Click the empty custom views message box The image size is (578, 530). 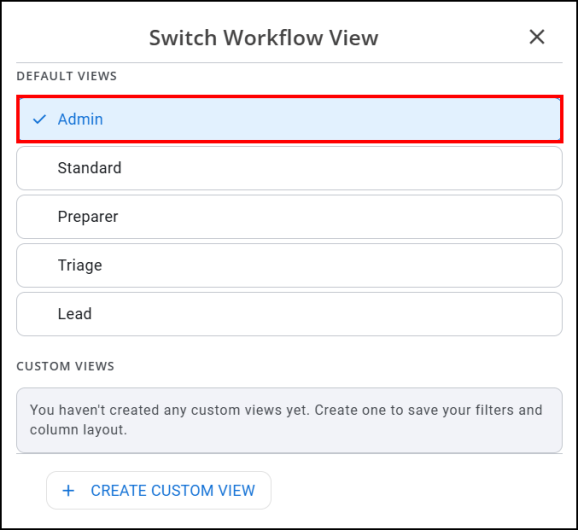pyautogui.click(x=289, y=420)
